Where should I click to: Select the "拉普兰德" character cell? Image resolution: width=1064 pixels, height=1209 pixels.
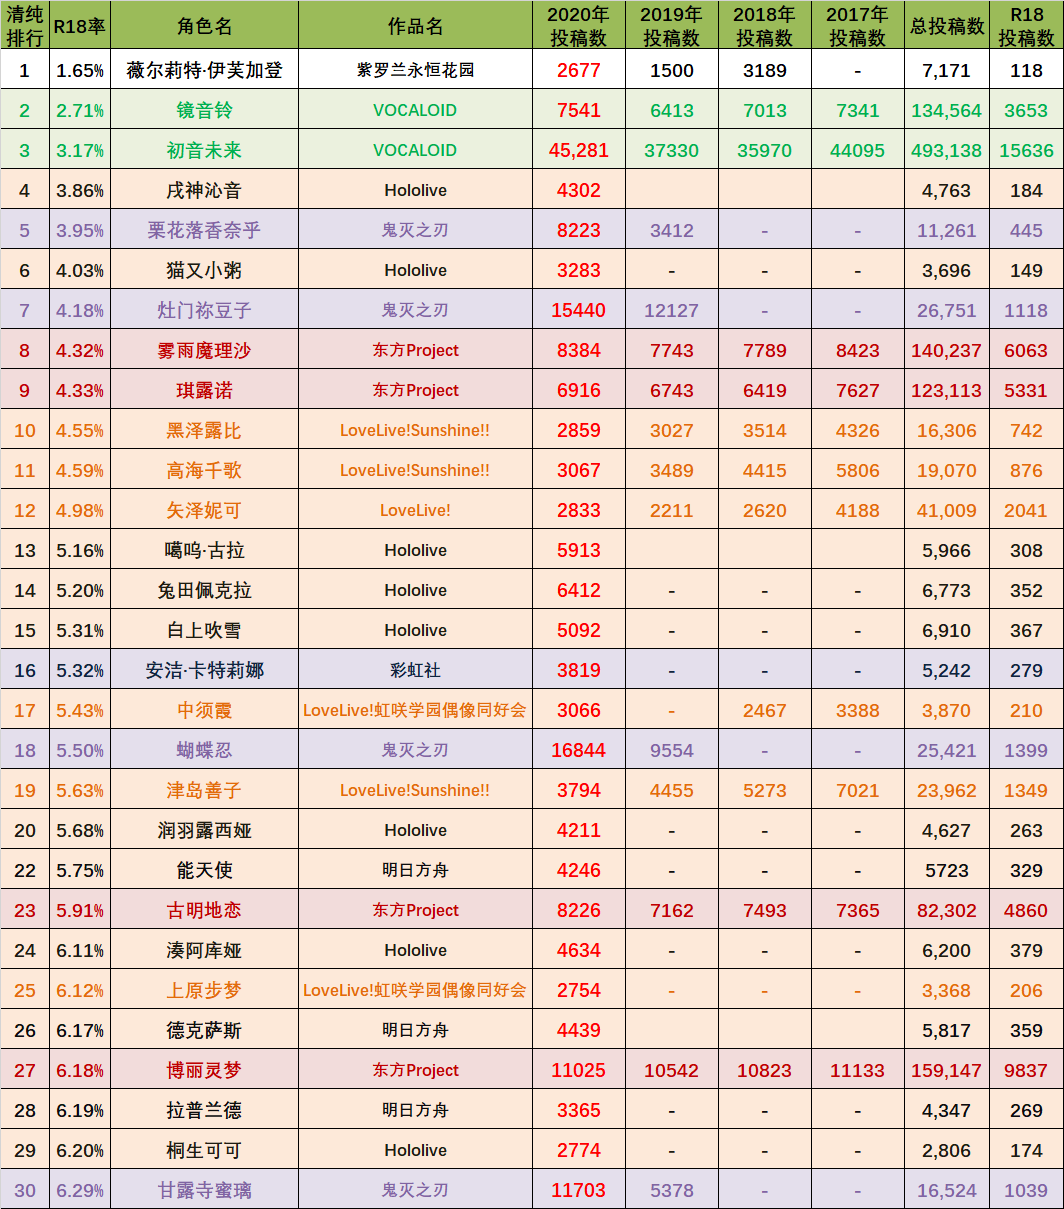pos(204,1110)
